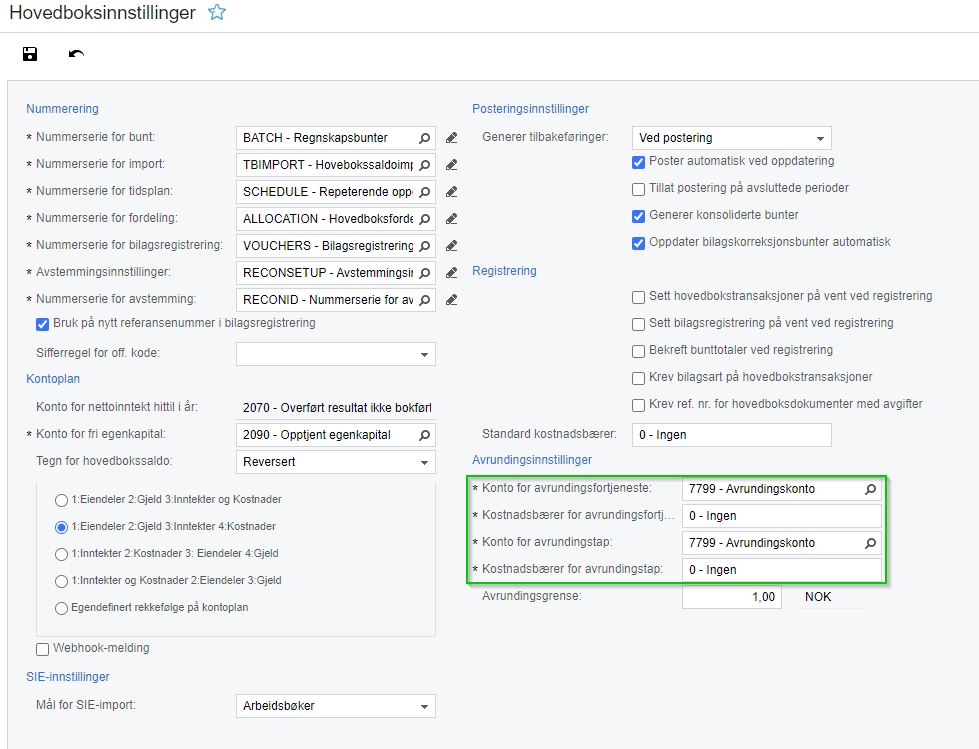
Task: Open lookup for Konto for avrundingstap
Action: coord(870,543)
